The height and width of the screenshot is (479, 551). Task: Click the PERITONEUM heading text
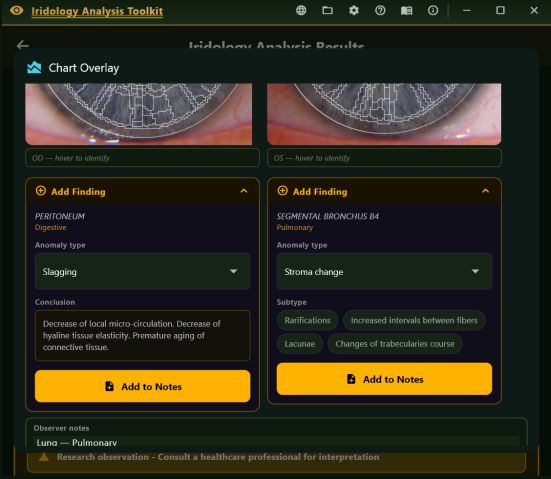[x=60, y=216]
